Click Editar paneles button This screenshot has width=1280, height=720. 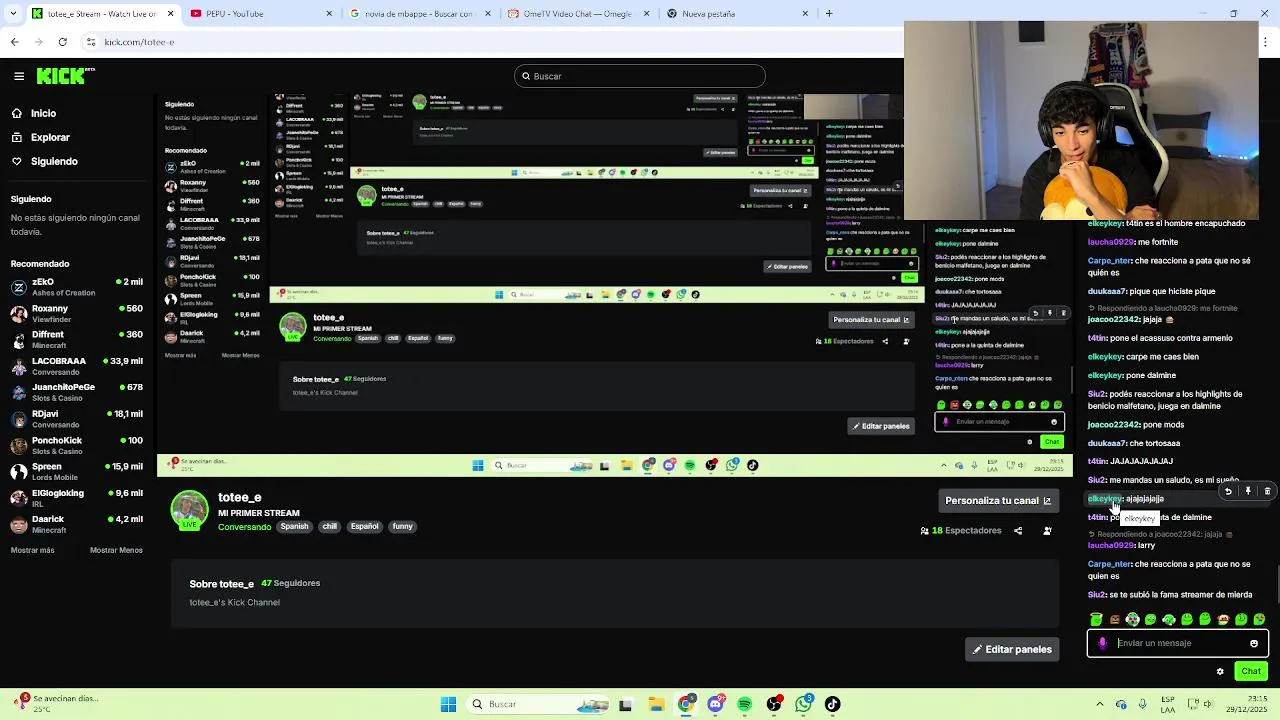[1012, 649]
